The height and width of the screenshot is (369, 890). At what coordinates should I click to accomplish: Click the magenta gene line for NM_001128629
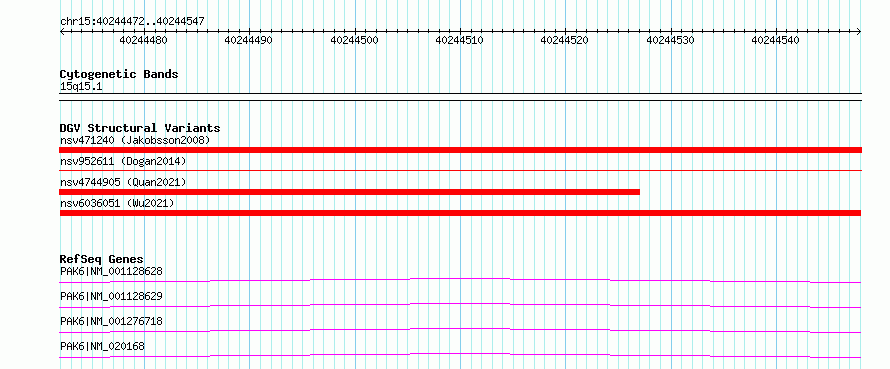pyautogui.click(x=460, y=305)
